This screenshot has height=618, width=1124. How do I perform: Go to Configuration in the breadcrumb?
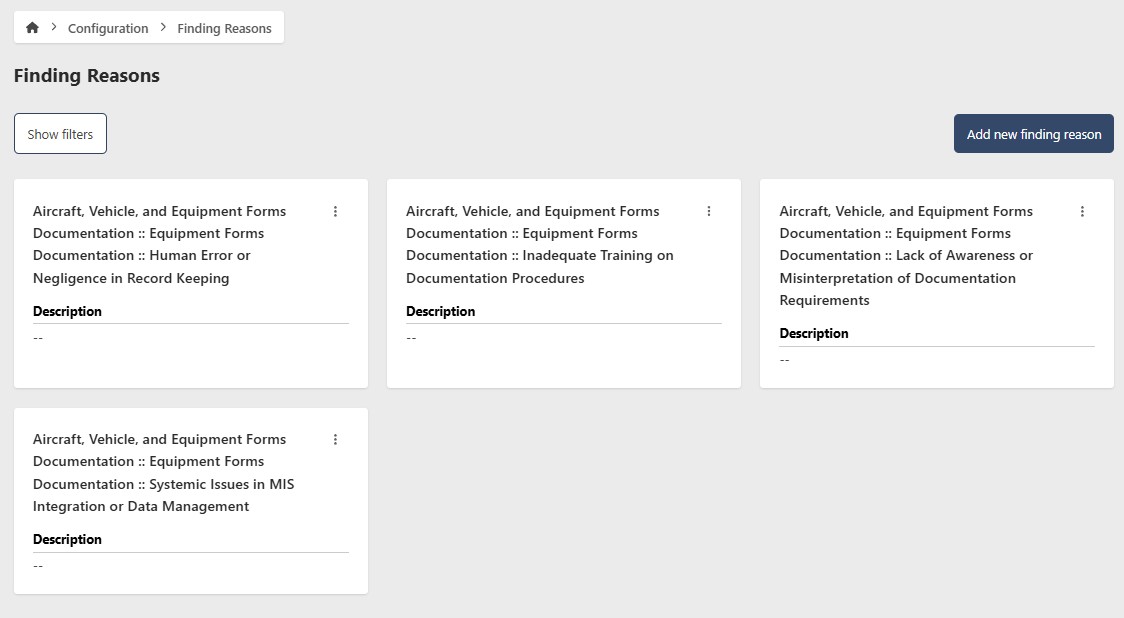pos(108,29)
